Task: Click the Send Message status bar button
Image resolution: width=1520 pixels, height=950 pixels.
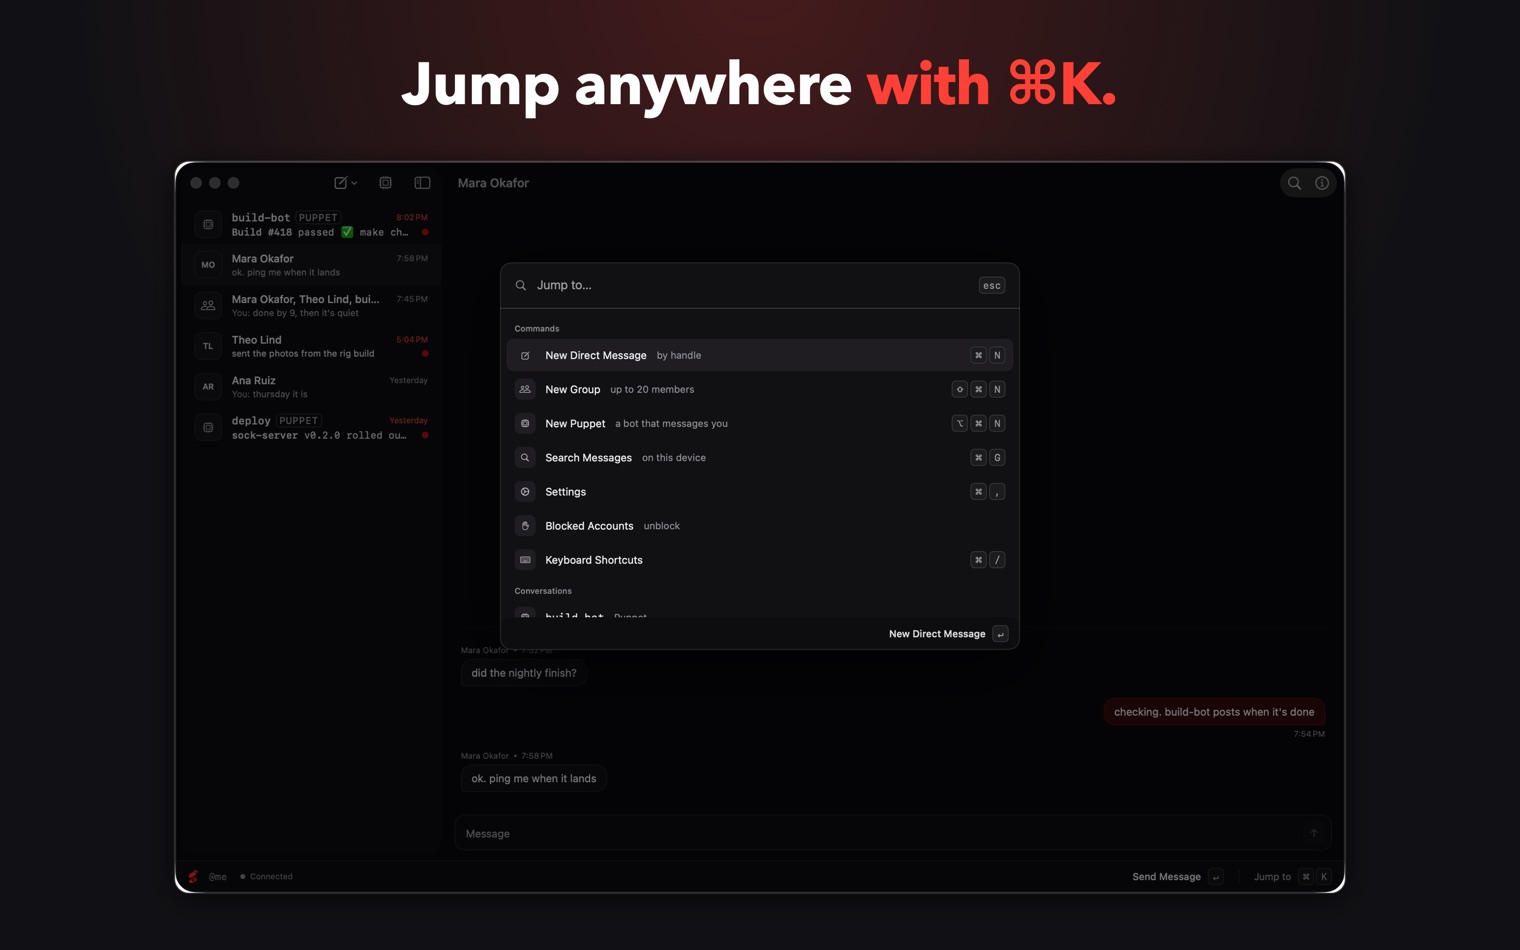Action: point(1177,877)
